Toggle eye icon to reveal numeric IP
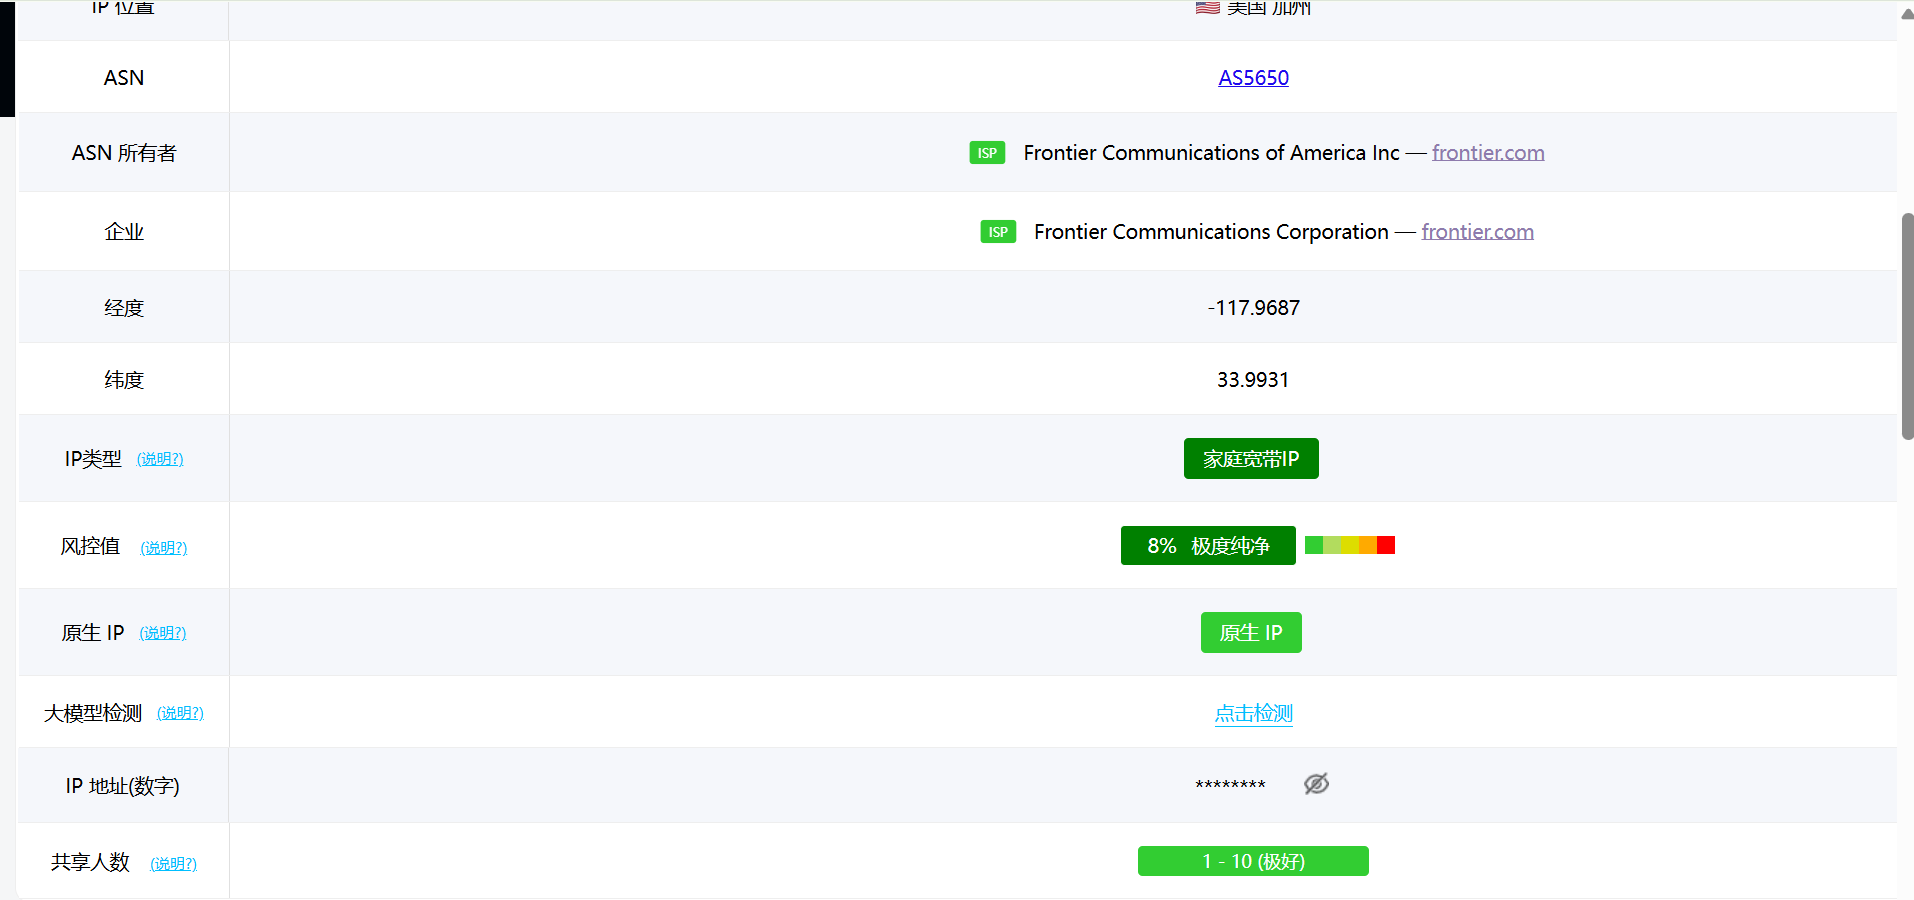 pyautogui.click(x=1316, y=784)
